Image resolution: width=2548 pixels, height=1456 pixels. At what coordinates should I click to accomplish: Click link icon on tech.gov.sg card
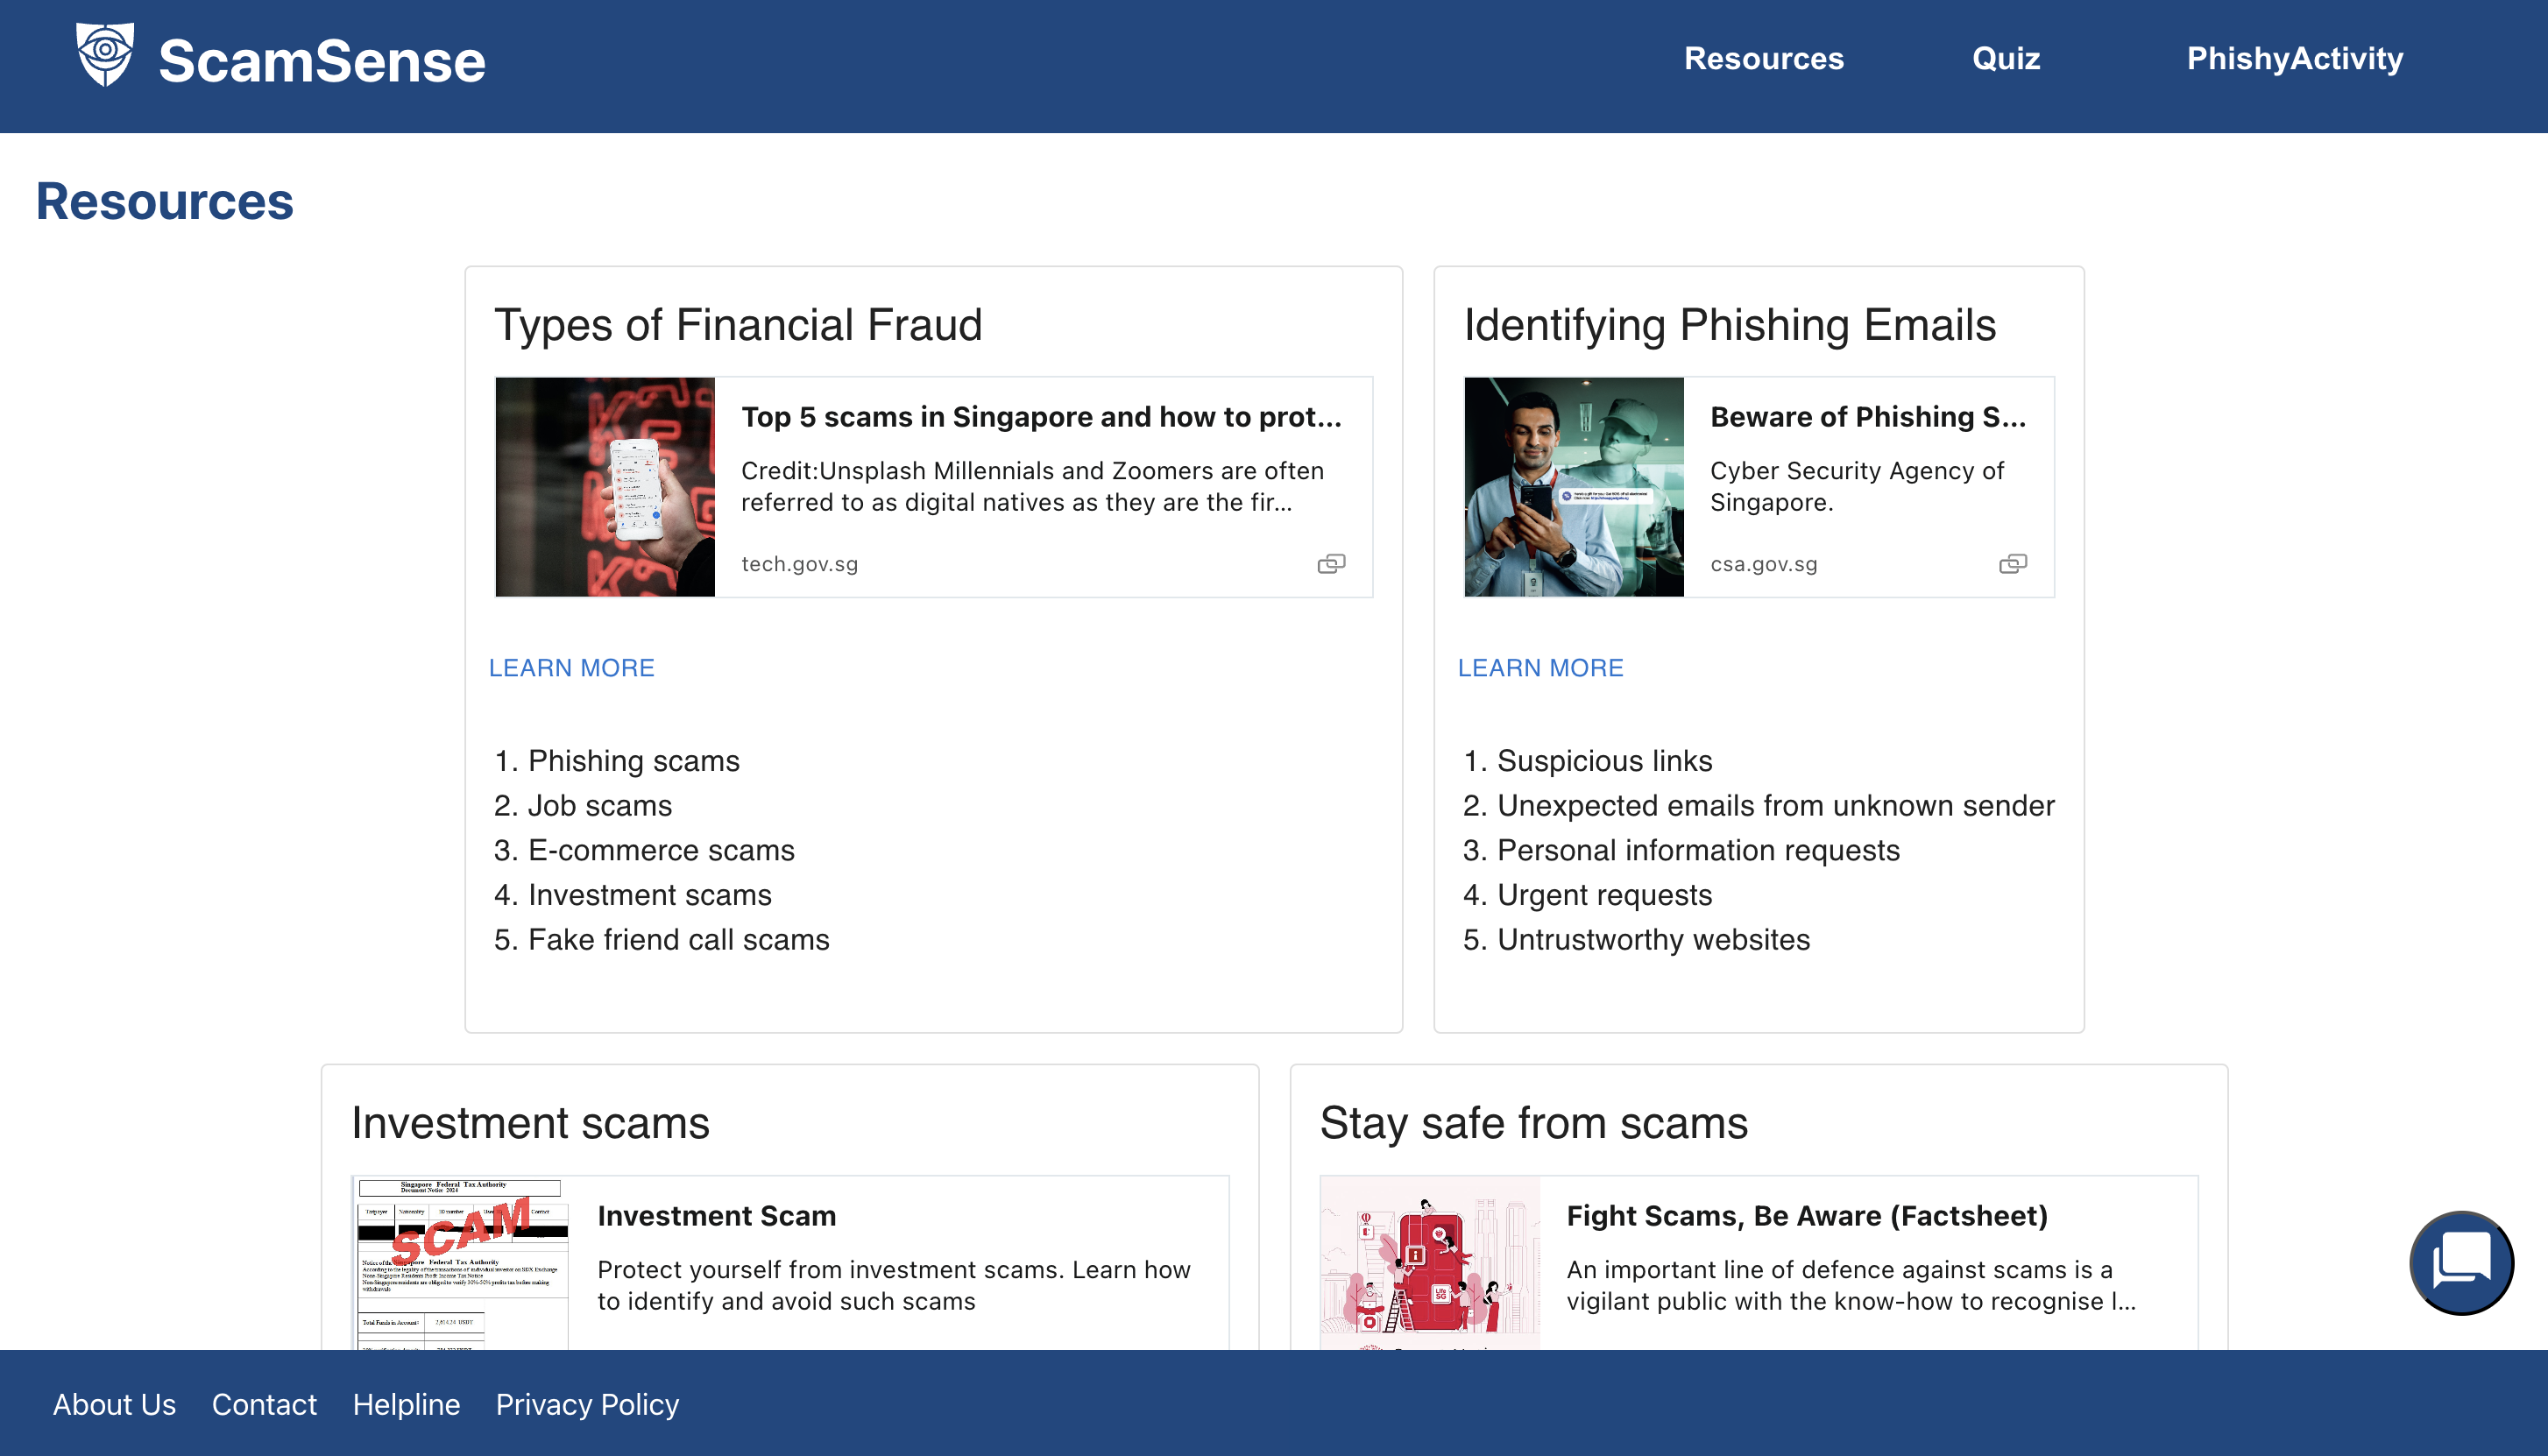coord(1331,564)
